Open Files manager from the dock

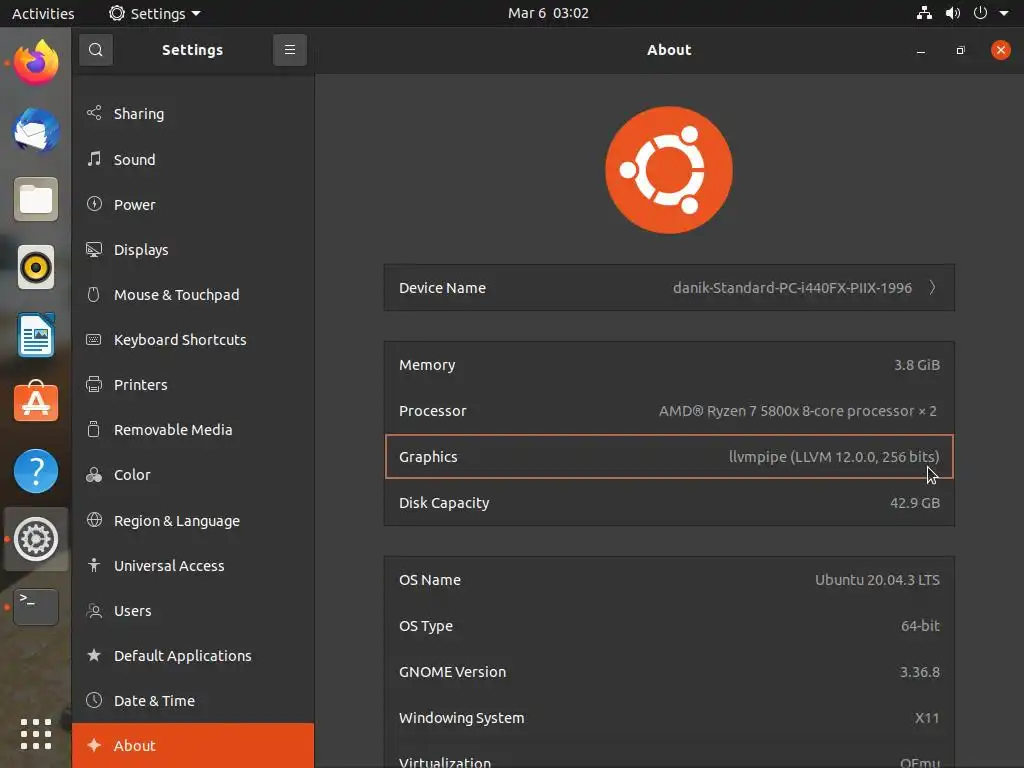point(36,199)
